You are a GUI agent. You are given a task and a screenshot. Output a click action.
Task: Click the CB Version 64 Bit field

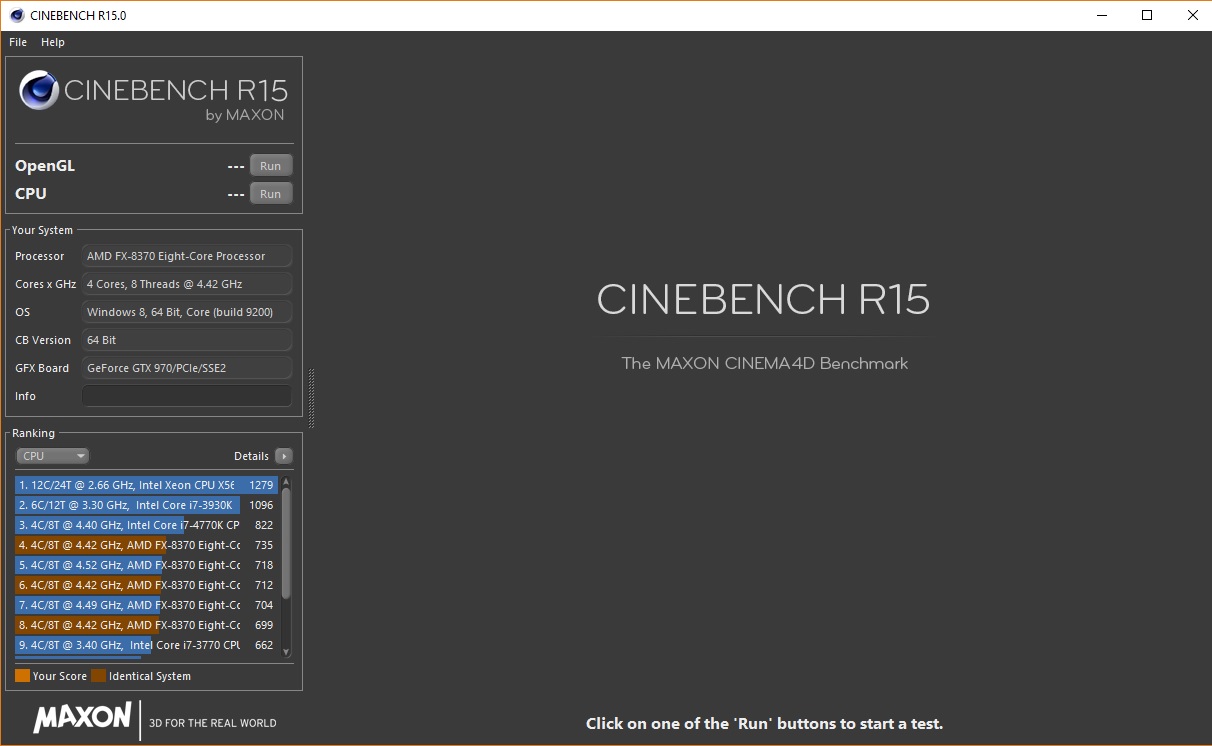tap(187, 340)
